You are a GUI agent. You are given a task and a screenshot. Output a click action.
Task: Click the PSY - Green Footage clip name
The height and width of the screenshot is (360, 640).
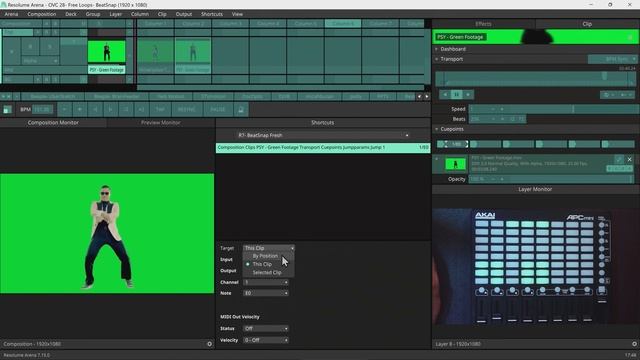tap(460, 37)
